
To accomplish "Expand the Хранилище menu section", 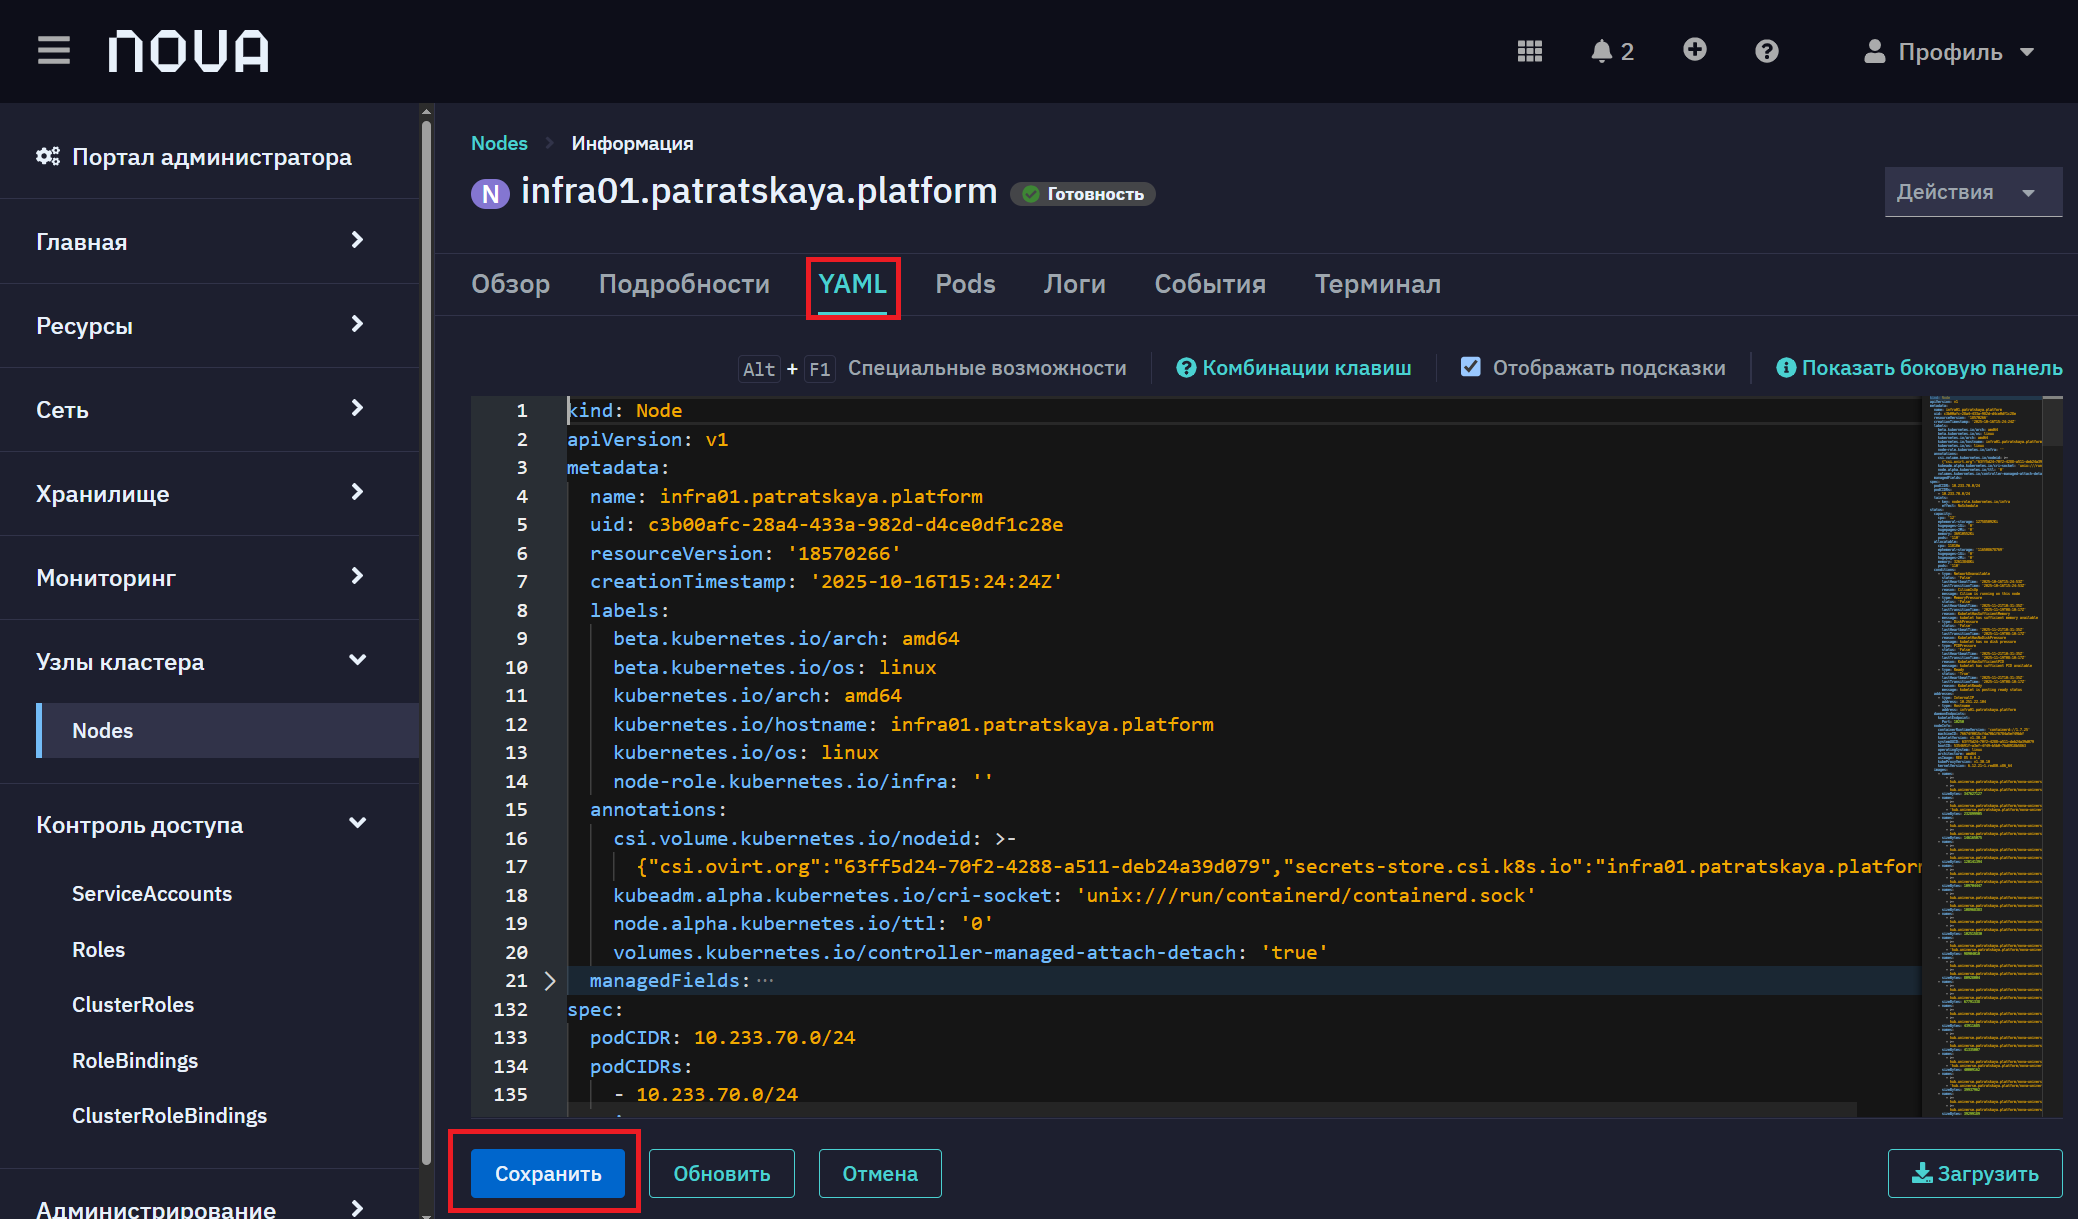I will click(x=210, y=493).
